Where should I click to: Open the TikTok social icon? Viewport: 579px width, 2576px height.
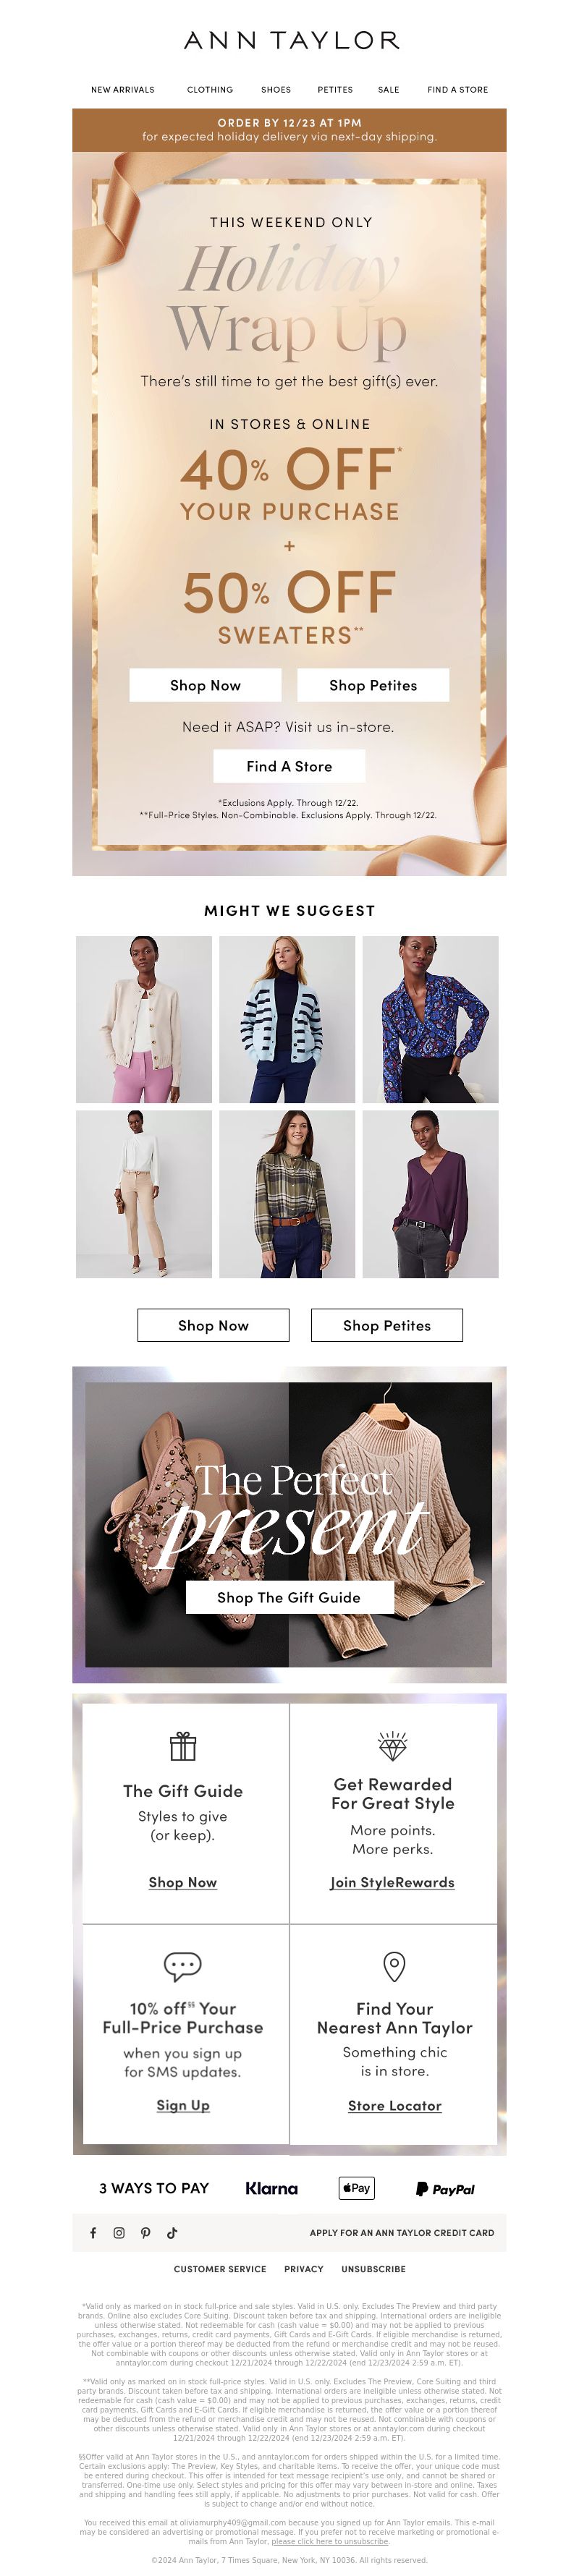[172, 2232]
